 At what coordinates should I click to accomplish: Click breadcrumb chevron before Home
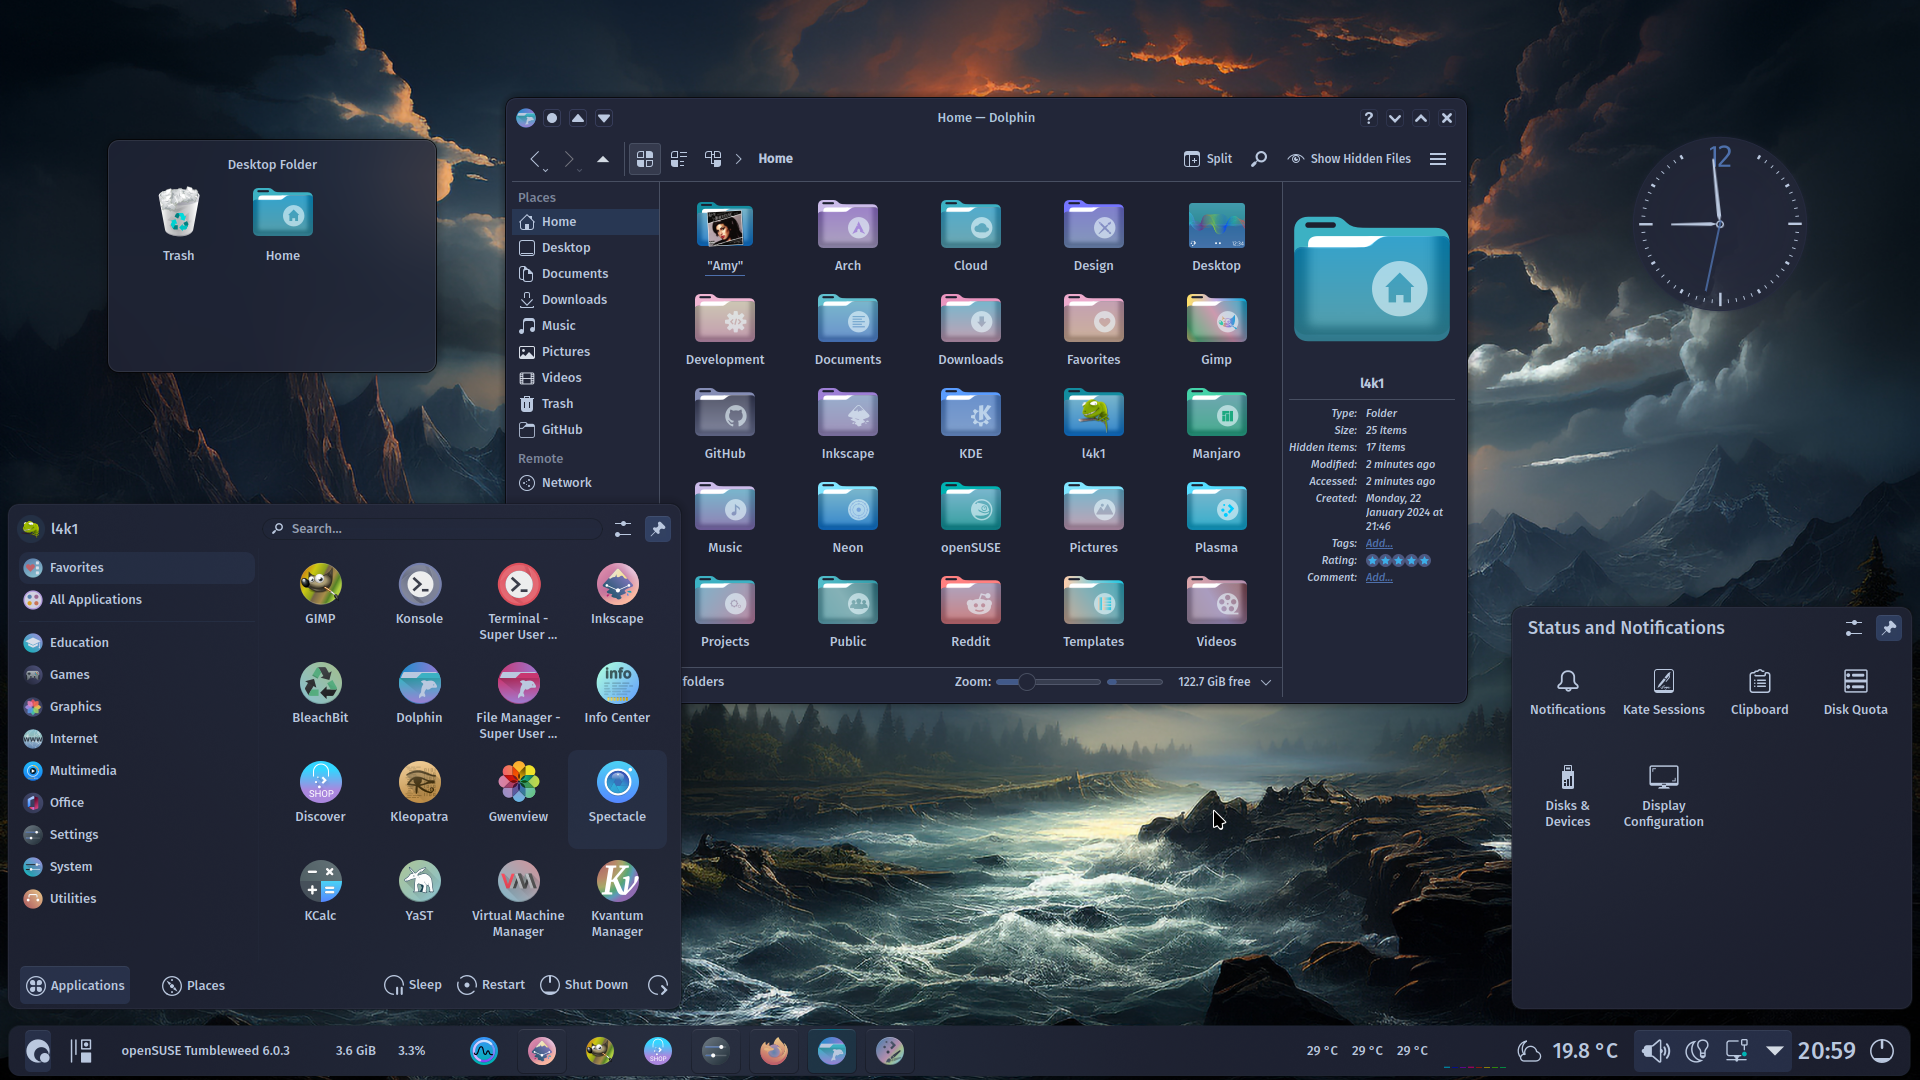(x=739, y=159)
